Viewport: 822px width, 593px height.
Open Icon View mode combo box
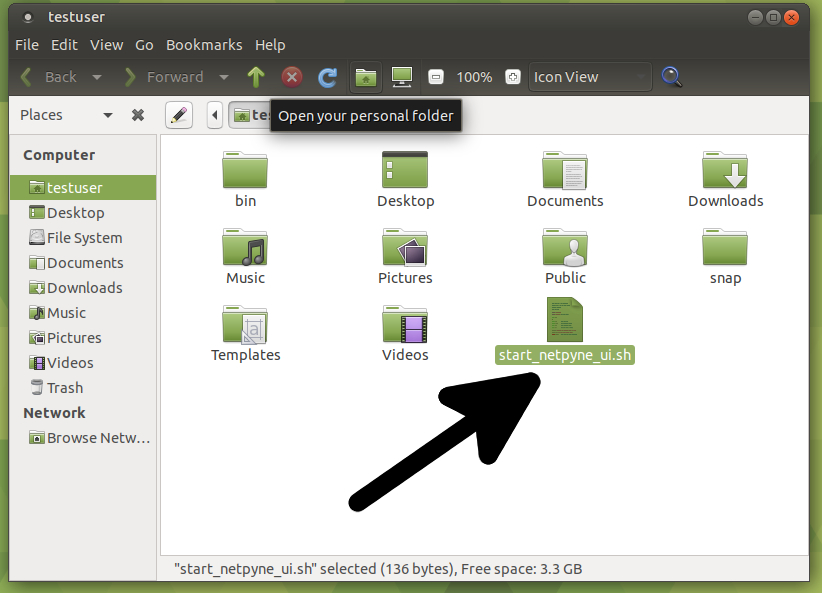click(590, 77)
